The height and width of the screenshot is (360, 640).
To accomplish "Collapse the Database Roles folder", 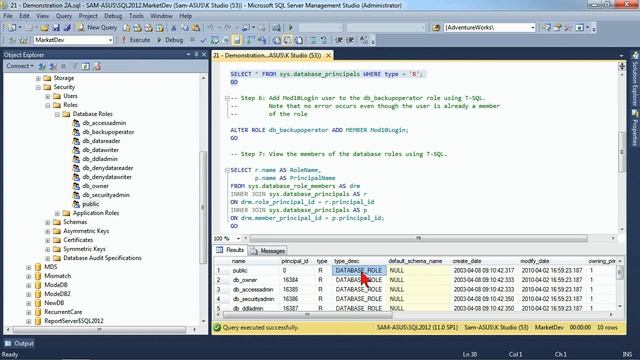I will (57, 114).
